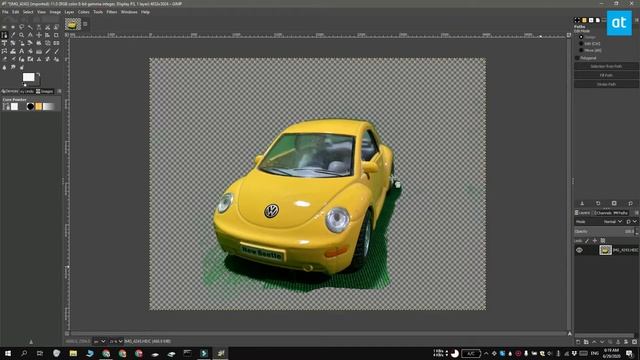Select the Paths tool

(x=4, y=35)
